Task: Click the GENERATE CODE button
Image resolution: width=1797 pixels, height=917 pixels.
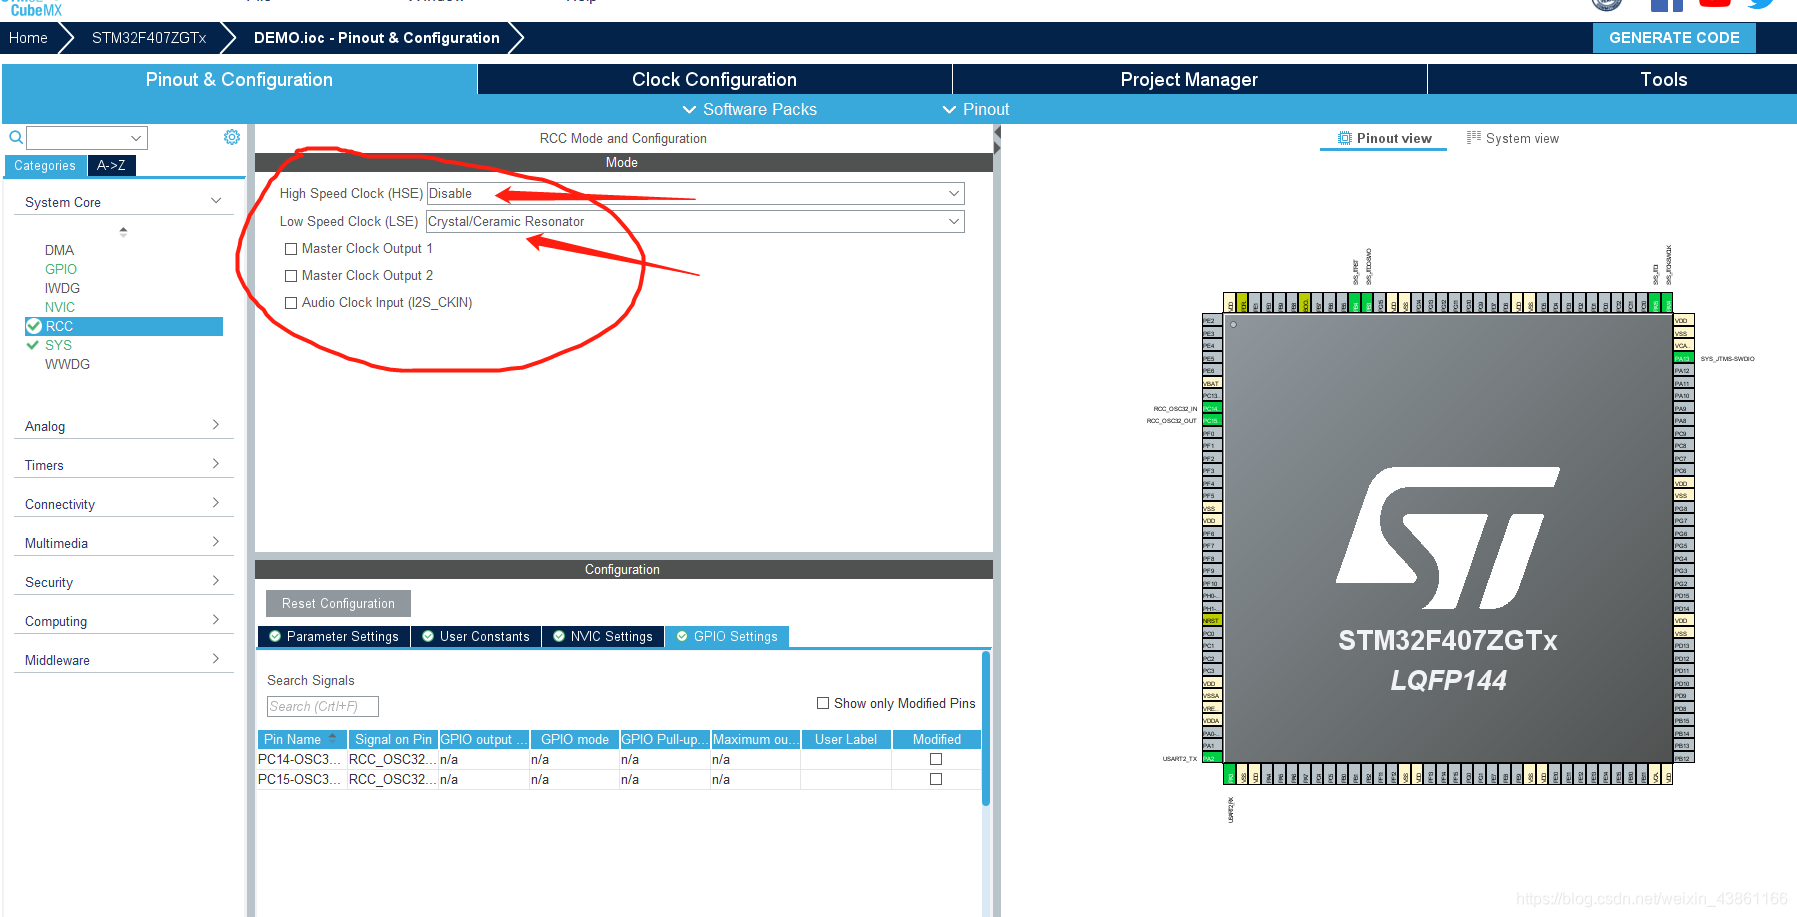Action: point(1674,38)
